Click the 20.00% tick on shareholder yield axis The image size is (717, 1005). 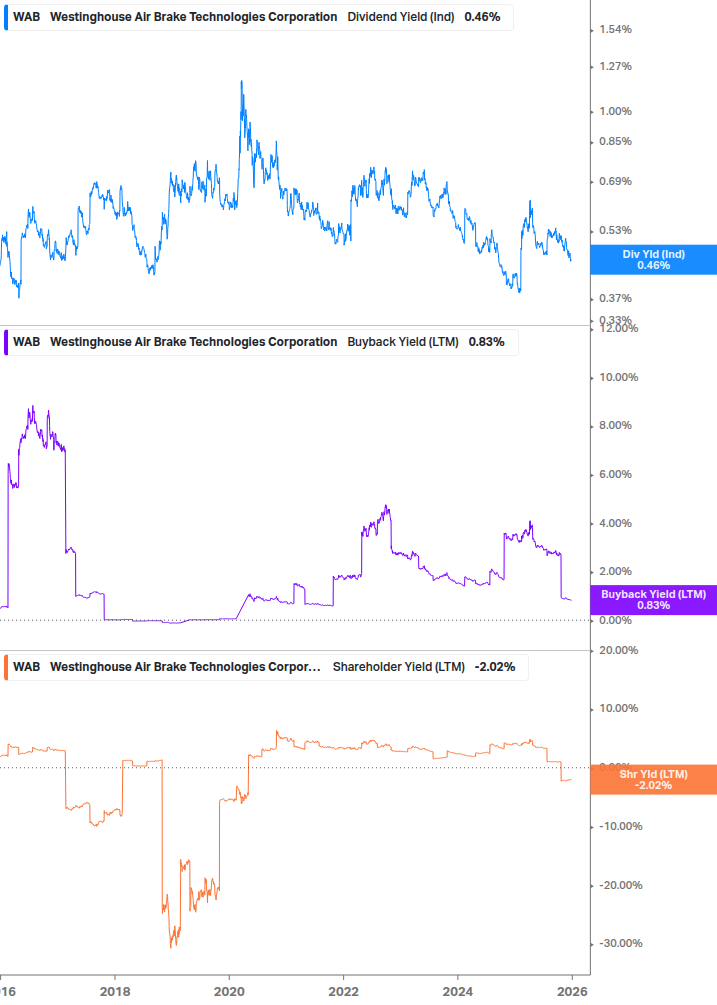[x=618, y=651]
